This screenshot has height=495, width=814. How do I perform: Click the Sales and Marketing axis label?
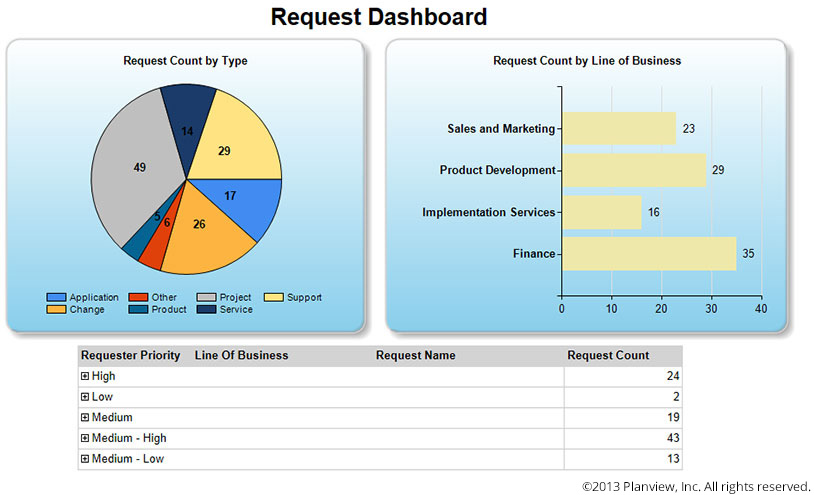pos(501,129)
